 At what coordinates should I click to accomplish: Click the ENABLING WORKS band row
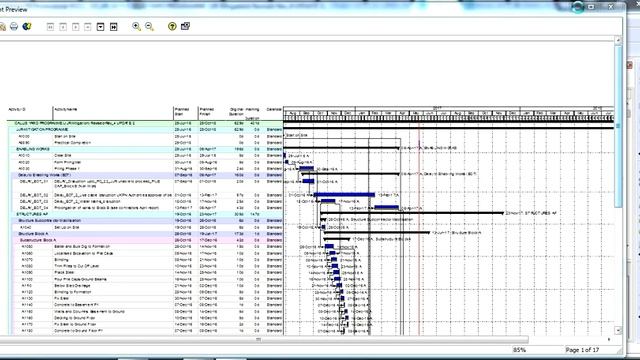pyautogui.click(x=146, y=149)
